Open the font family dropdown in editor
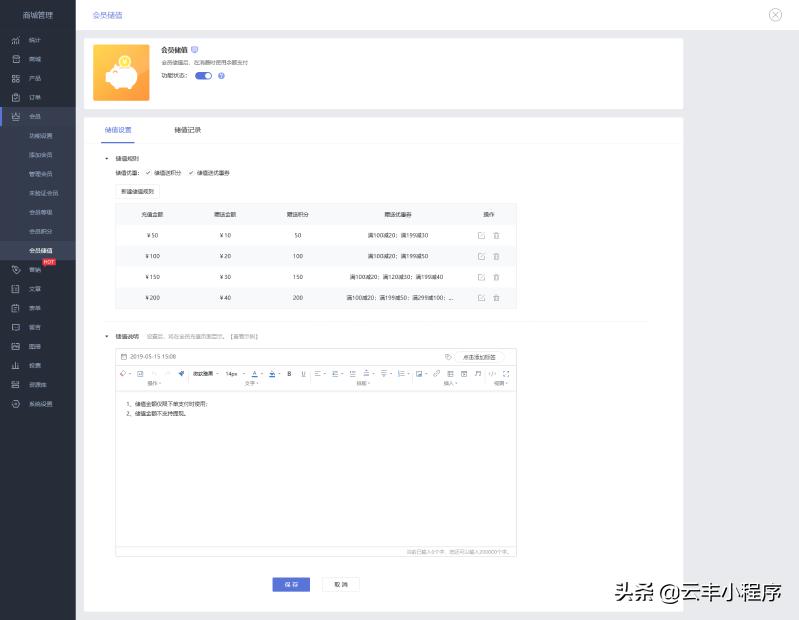The height and width of the screenshot is (620, 799). coord(205,374)
